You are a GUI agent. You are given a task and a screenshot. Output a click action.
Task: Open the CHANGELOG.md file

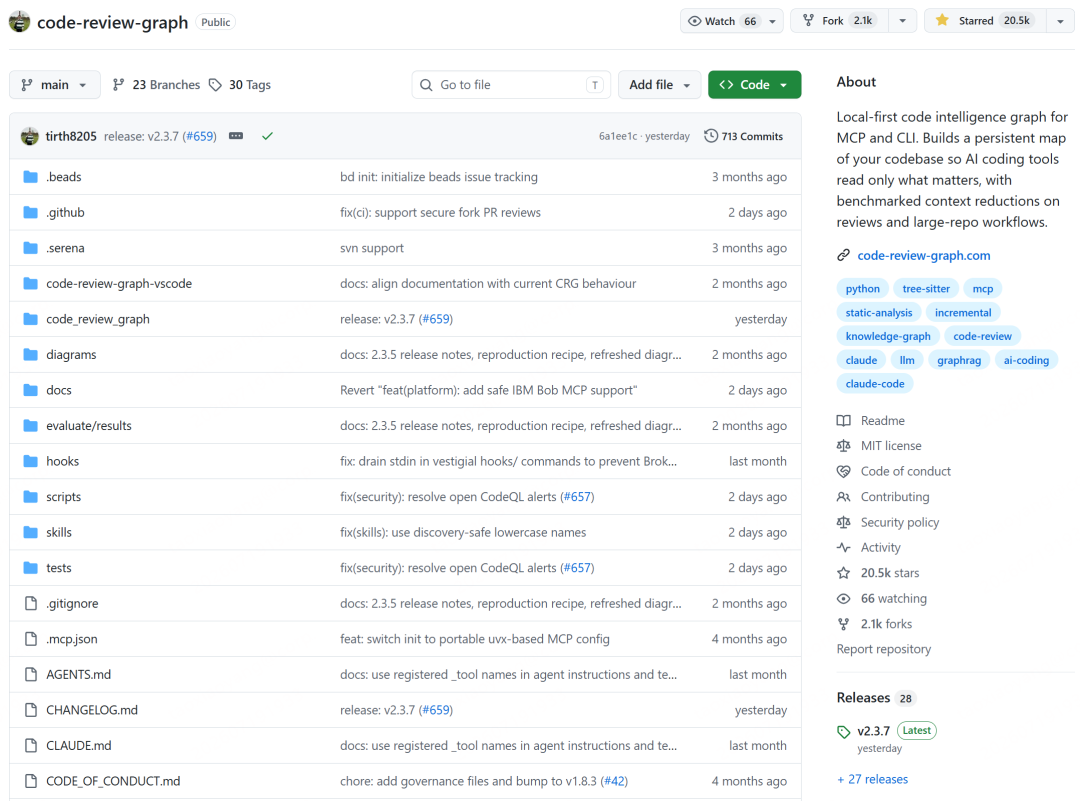pos(92,710)
